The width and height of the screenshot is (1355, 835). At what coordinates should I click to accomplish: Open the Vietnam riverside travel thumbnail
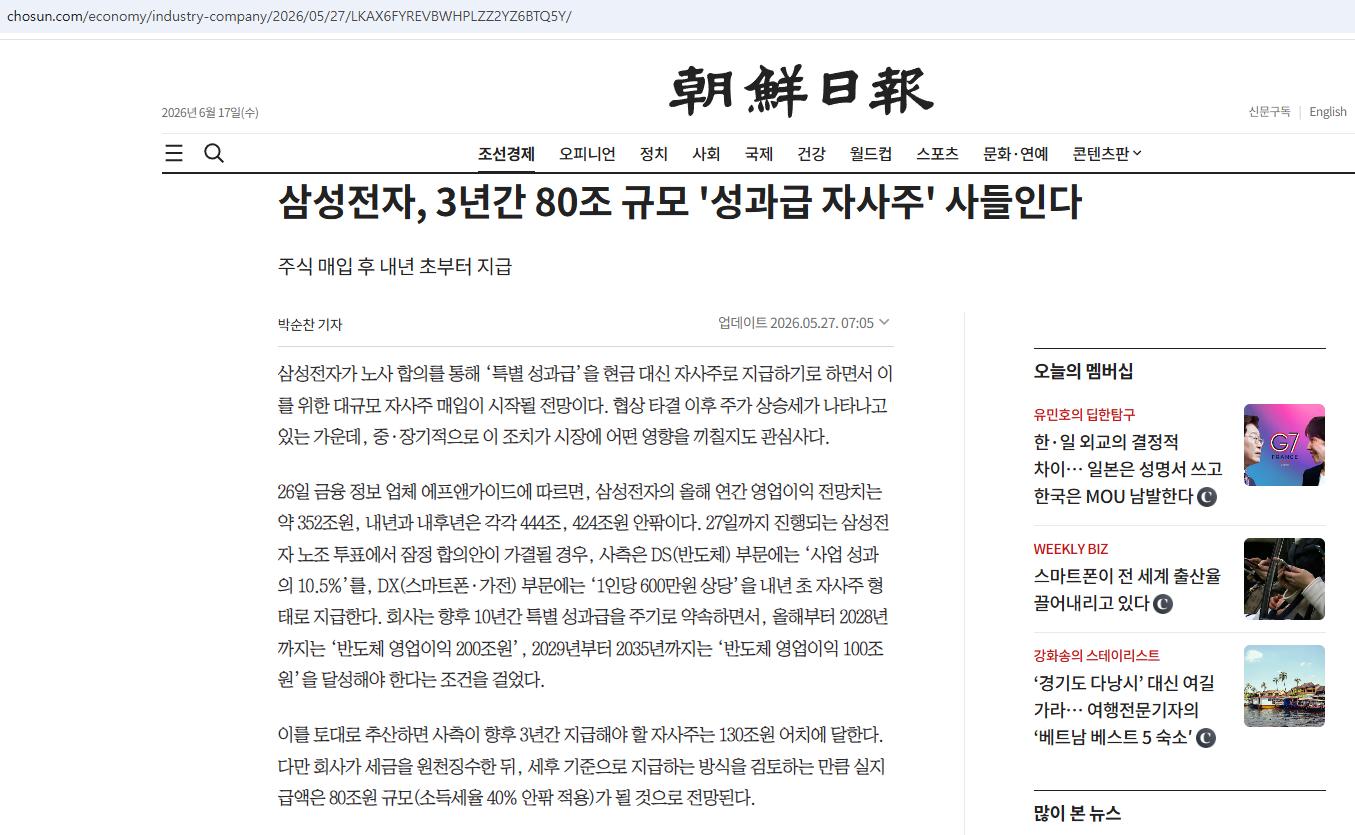(x=1284, y=686)
